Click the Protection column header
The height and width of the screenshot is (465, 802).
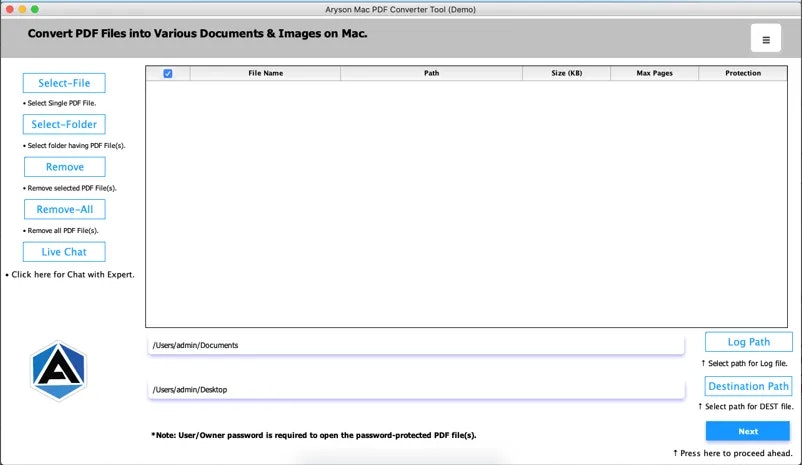click(743, 73)
